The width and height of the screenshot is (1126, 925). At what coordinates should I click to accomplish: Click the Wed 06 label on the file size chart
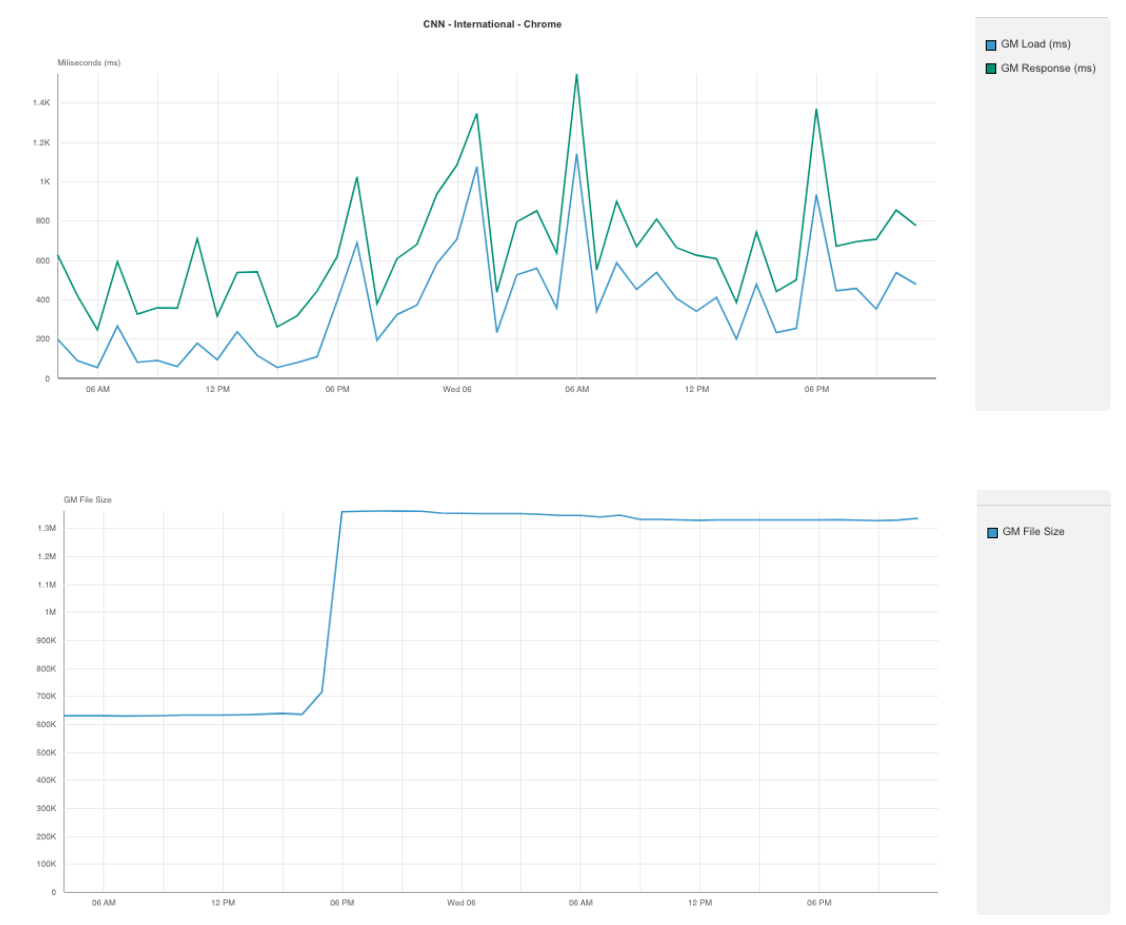pyautogui.click(x=461, y=903)
